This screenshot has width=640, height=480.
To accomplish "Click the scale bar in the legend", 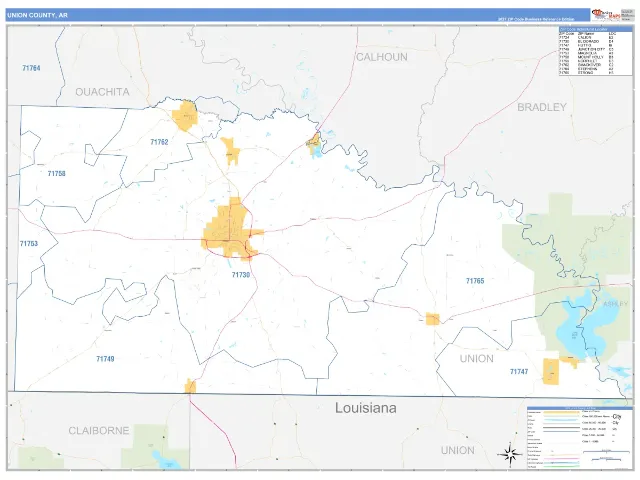I will click(x=606, y=453).
